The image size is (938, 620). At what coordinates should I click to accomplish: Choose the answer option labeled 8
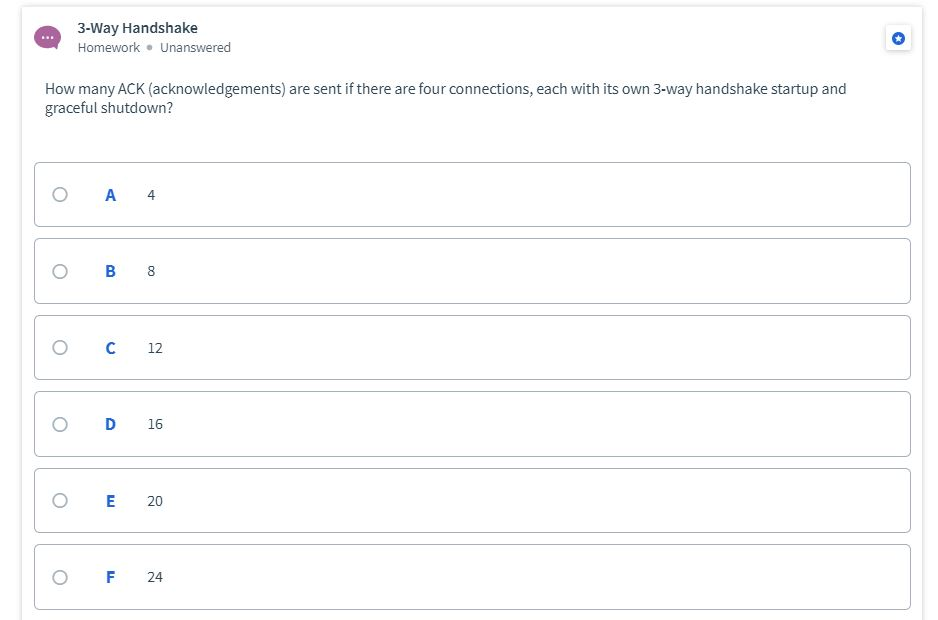(150, 271)
